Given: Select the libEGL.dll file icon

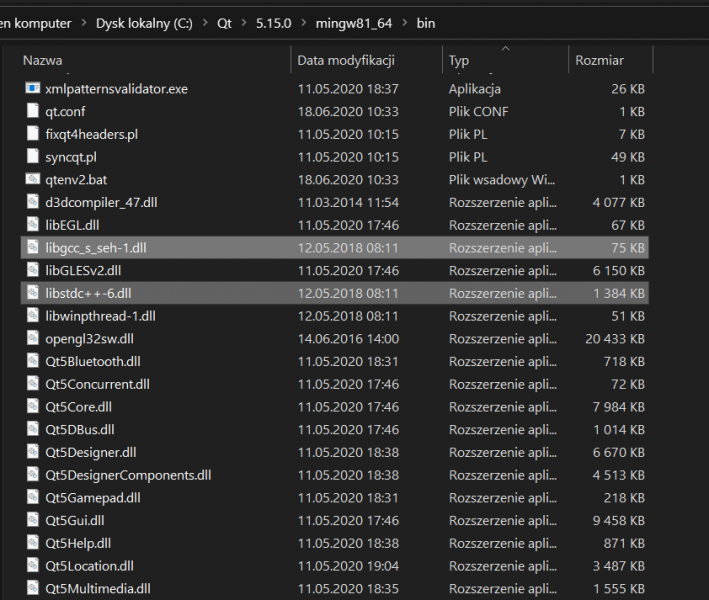Looking at the screenshot, I should click(x=33, y=225).
